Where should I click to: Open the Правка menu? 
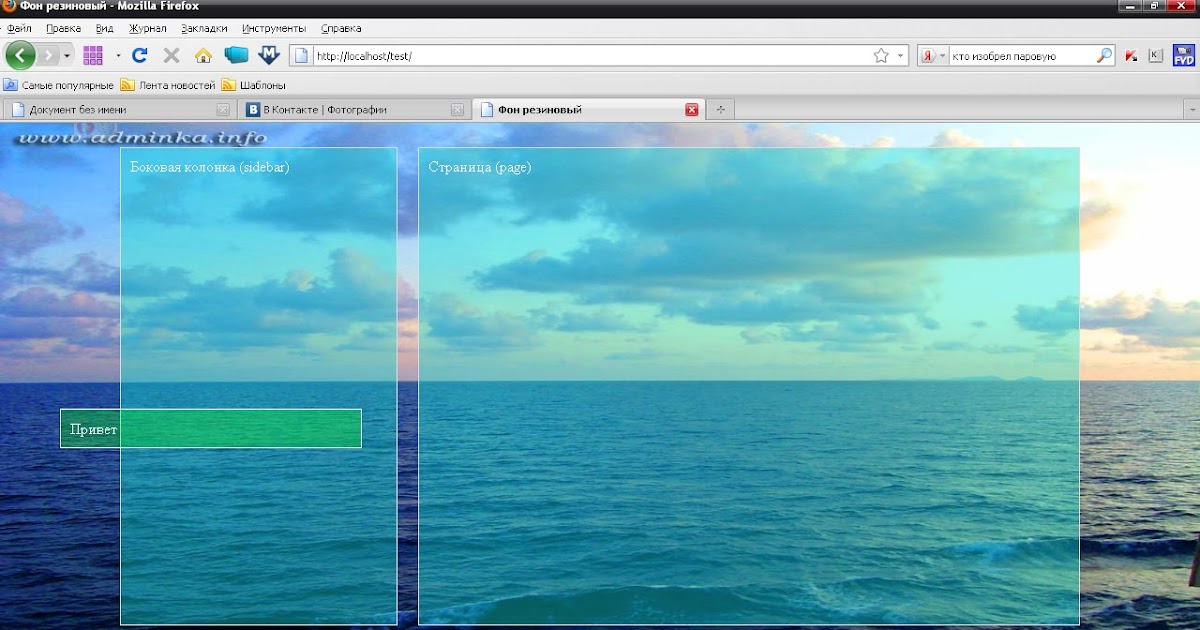[x=64, y=28]
